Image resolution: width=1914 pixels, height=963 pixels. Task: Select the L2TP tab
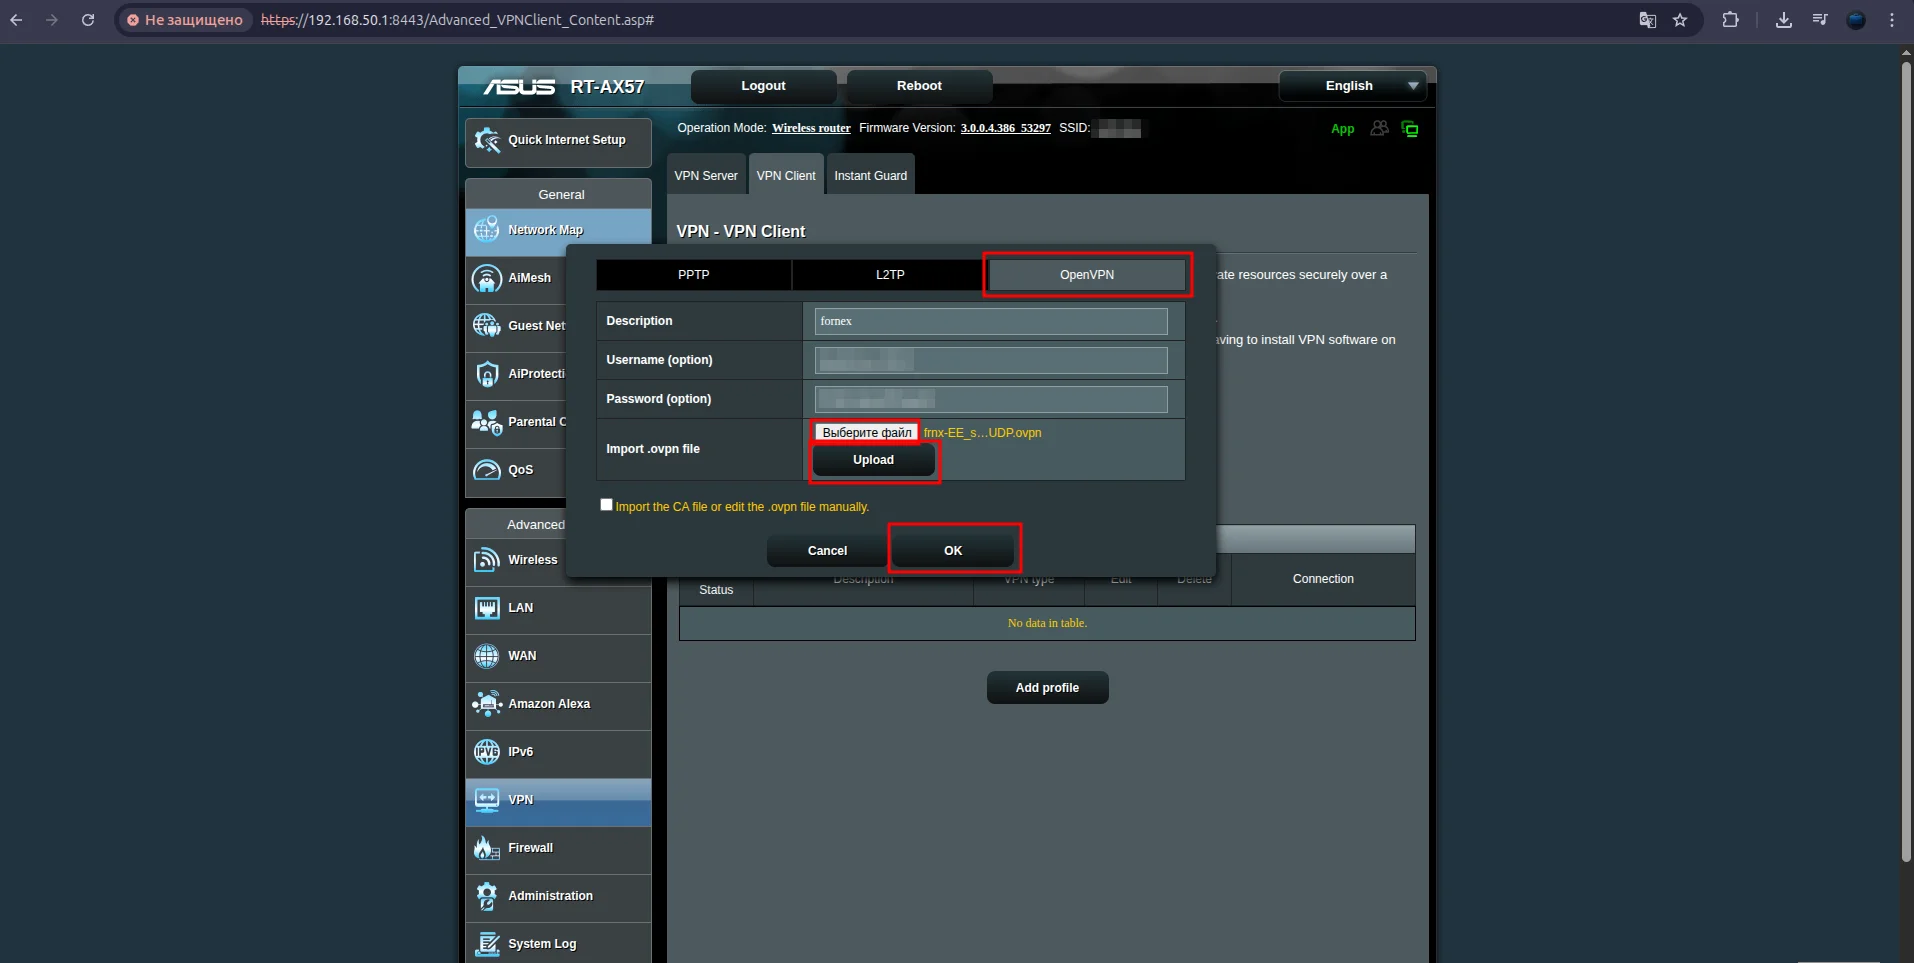coord(889,275)
